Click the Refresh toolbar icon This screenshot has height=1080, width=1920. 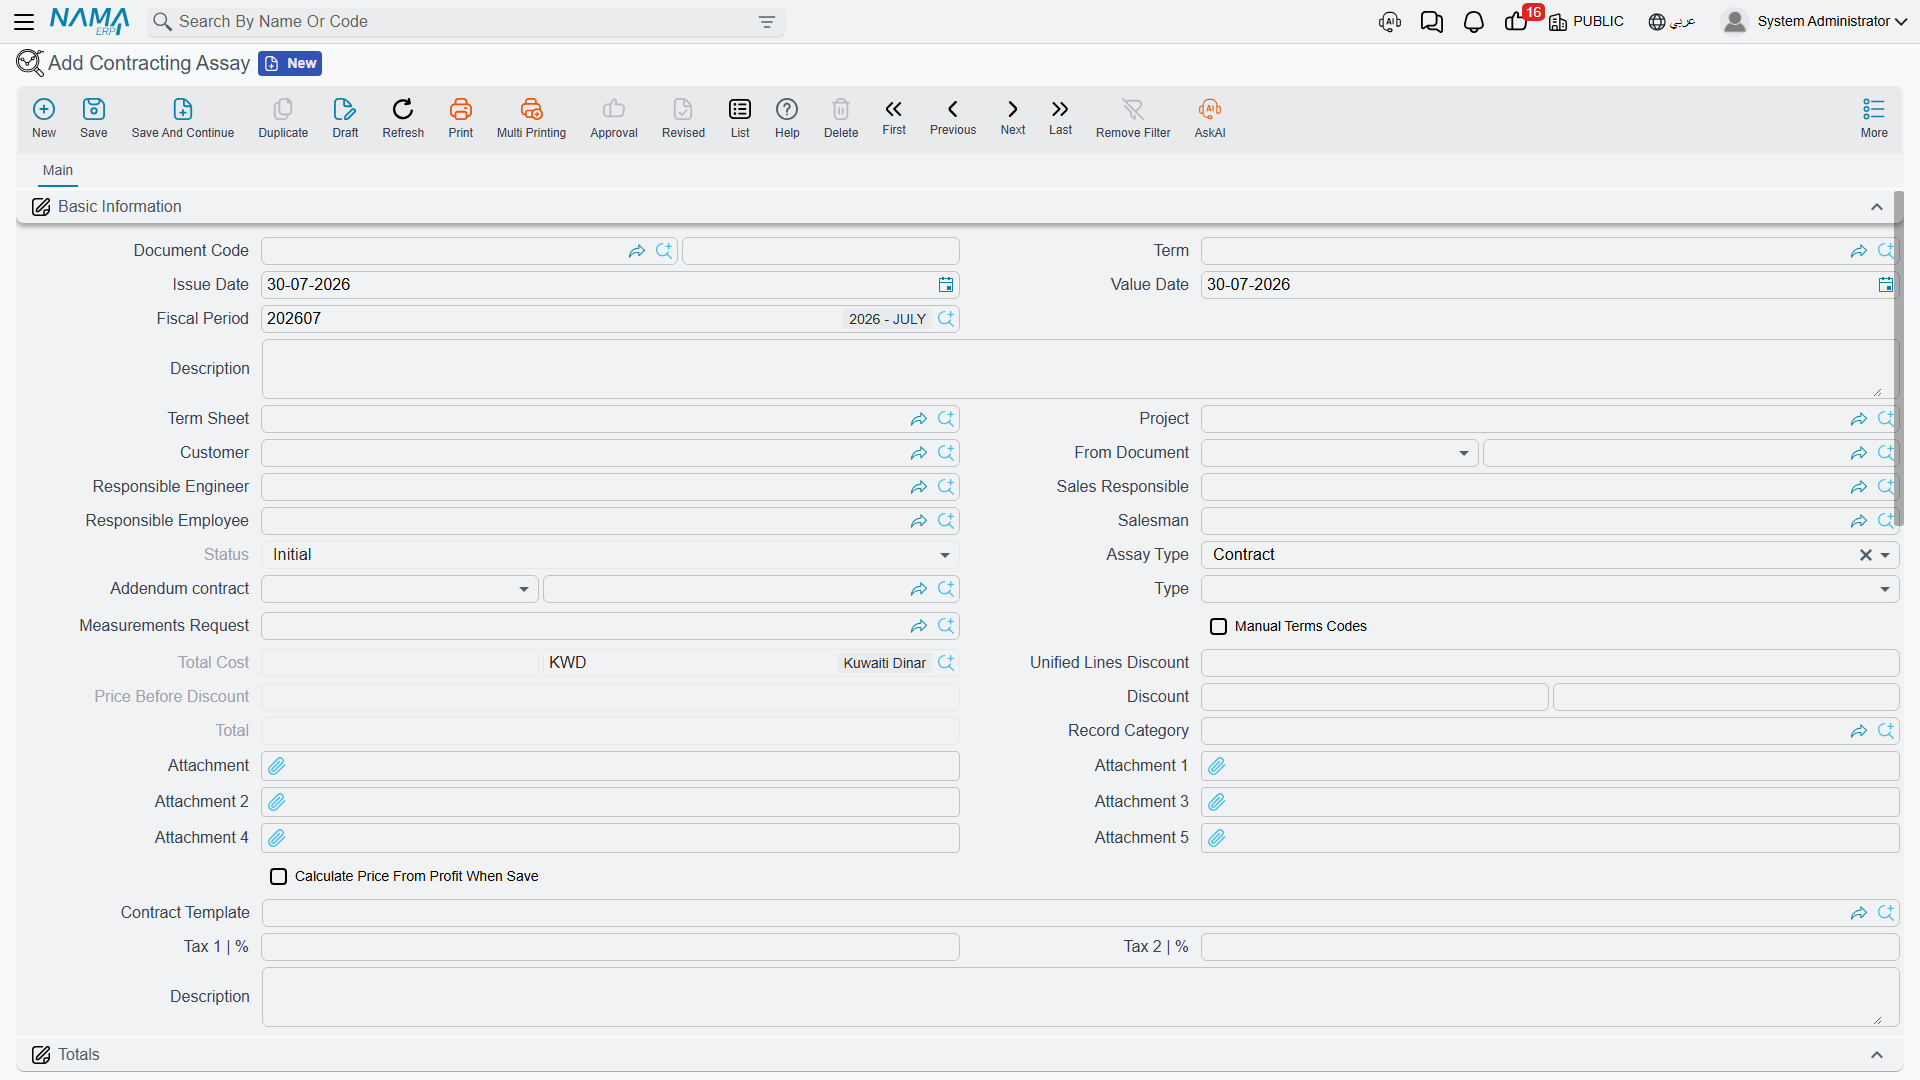point(403,109)
